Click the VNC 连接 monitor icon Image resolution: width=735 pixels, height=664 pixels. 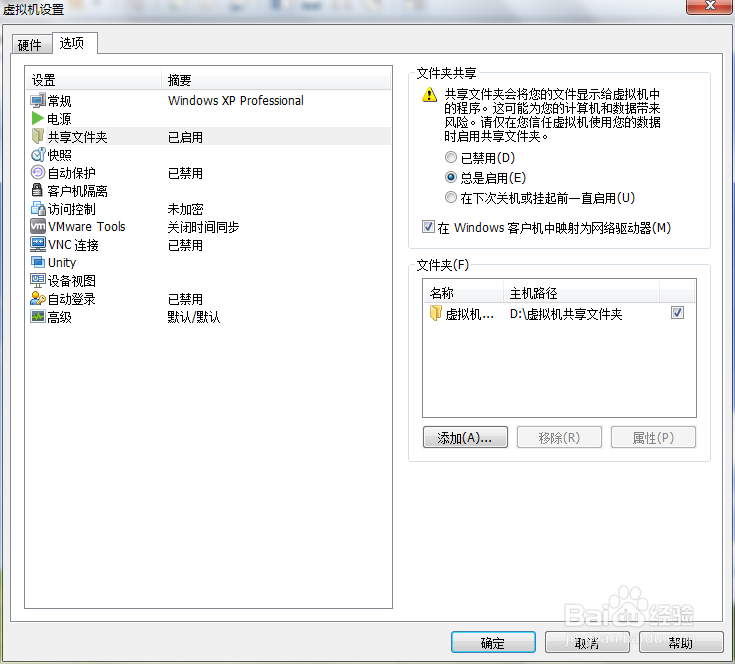[x=38, y=244]
